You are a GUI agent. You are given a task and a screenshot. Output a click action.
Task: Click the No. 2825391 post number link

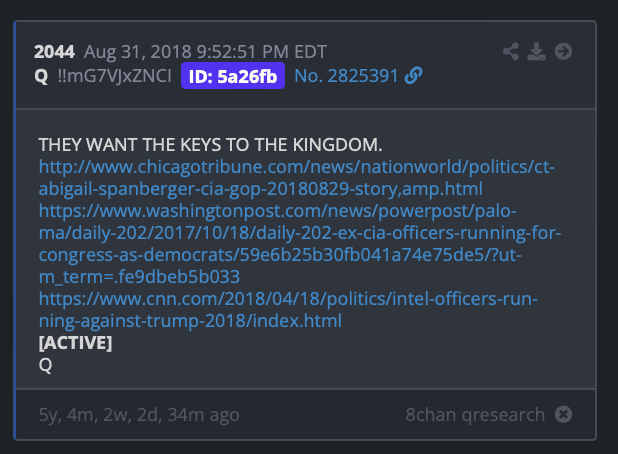click(x=346, y=76)
